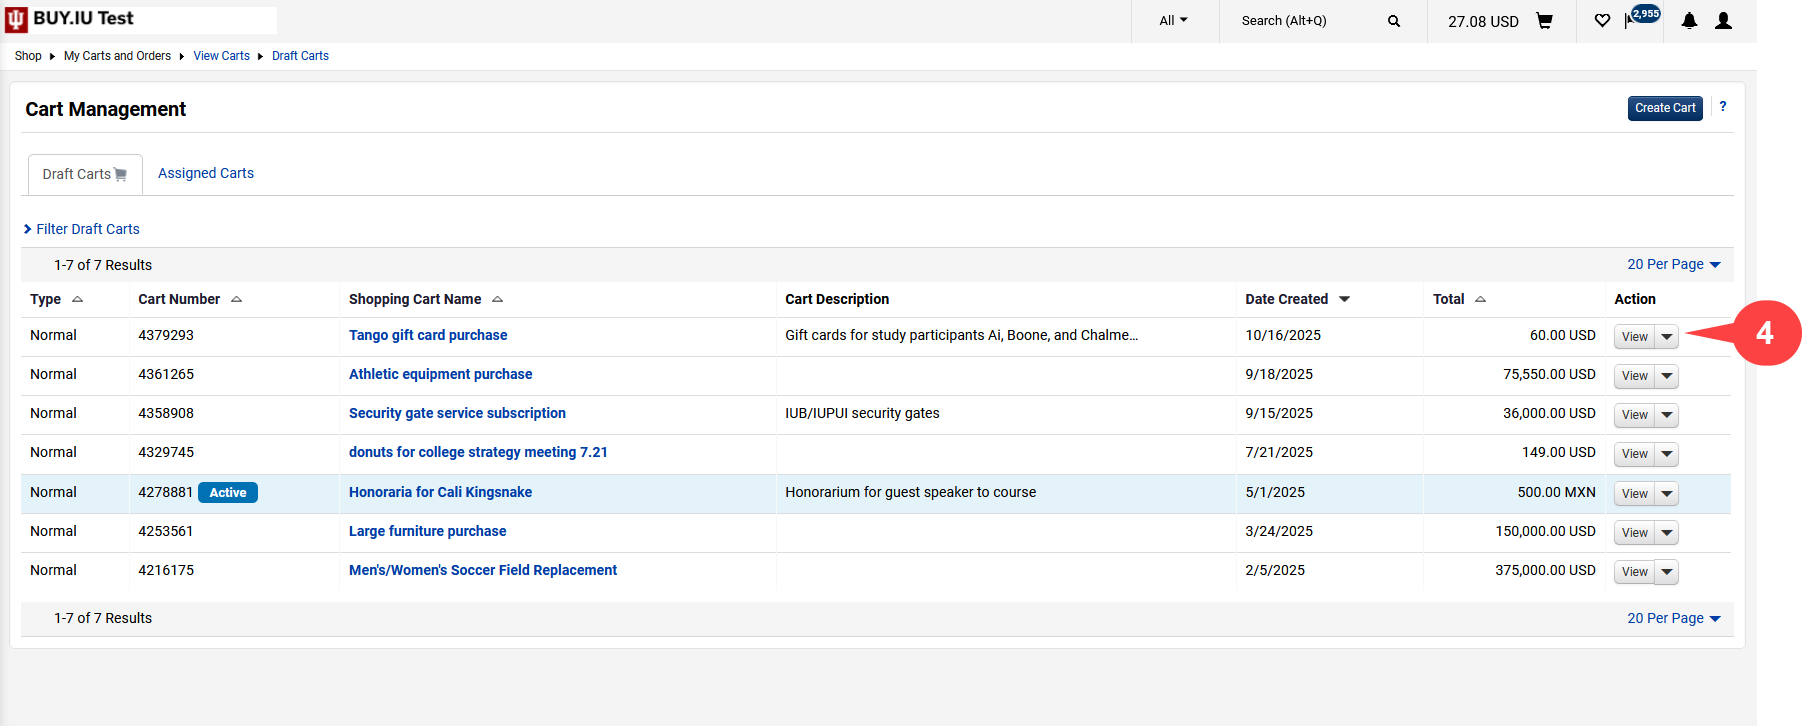1804x726 pixels.
Task: Open favorites heart icon
Action: coord(1602,21)
